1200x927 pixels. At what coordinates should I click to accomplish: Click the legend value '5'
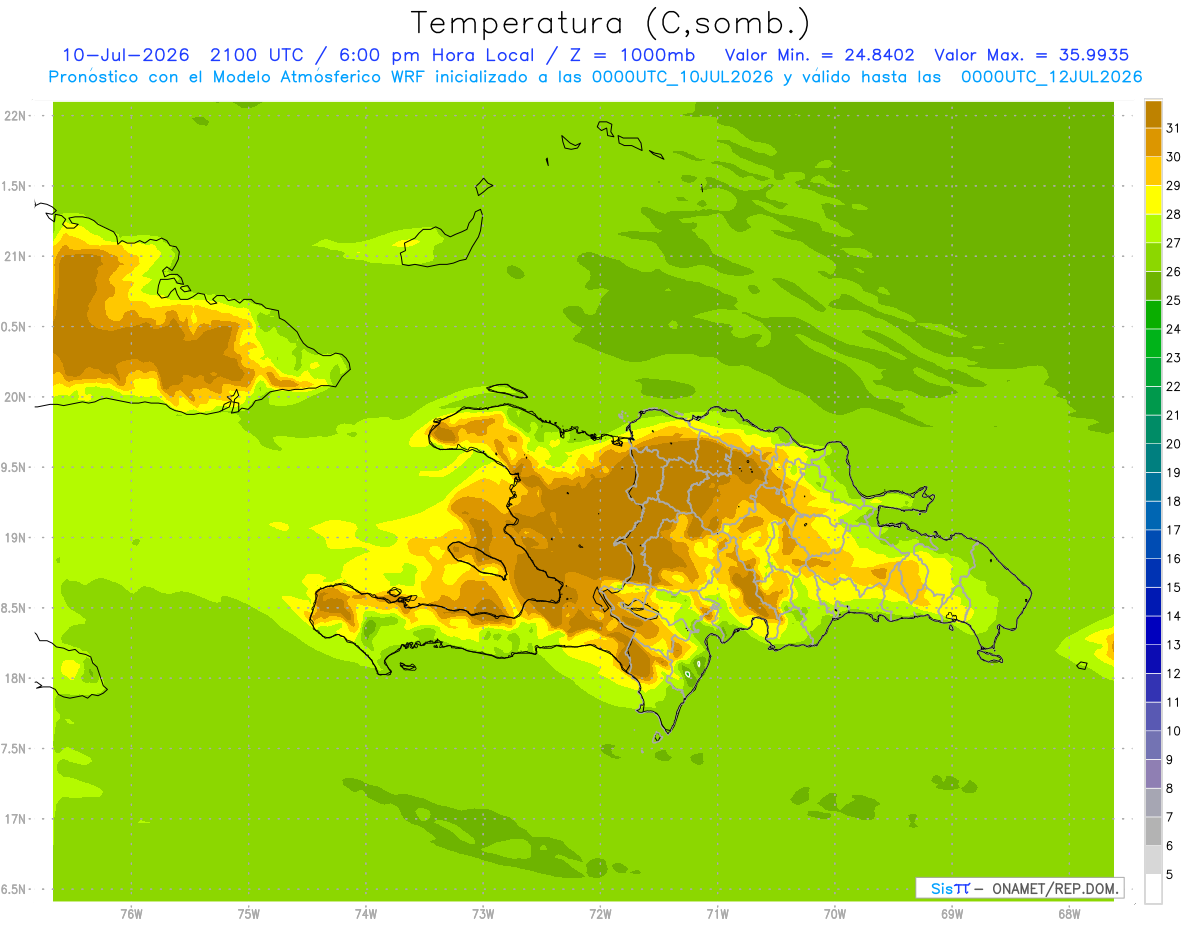click(1170, 875)
